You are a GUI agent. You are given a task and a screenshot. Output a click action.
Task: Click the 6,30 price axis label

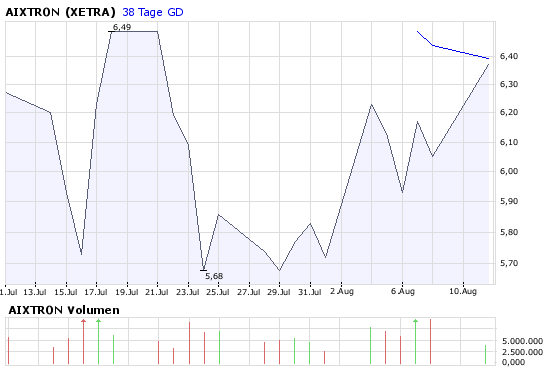pyautogui.click(x=509, y=84)
